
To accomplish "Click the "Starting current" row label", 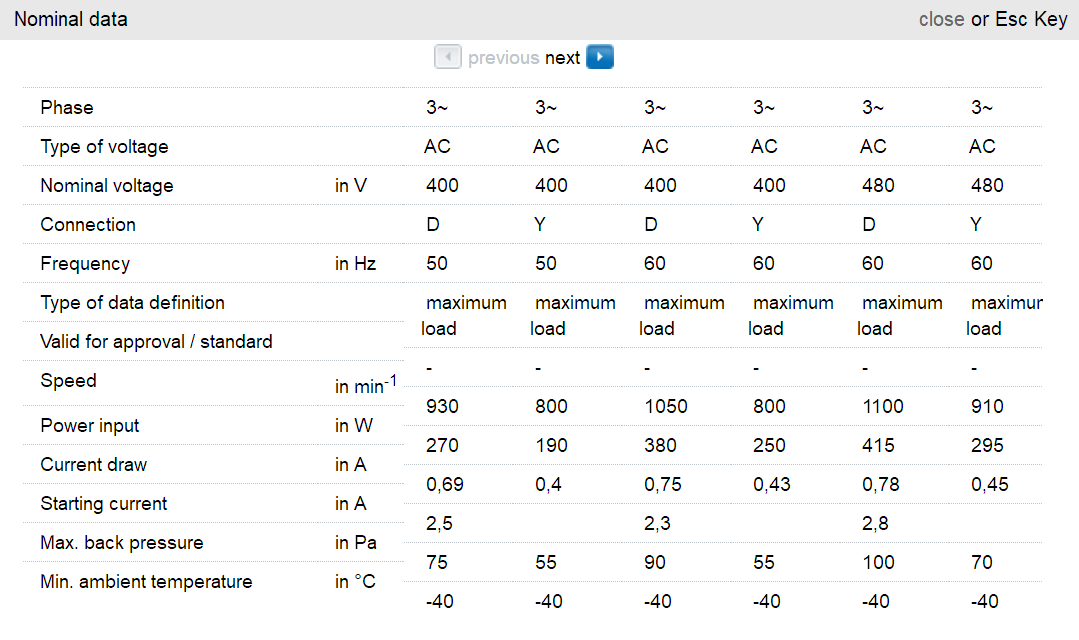I will point(104,504).
